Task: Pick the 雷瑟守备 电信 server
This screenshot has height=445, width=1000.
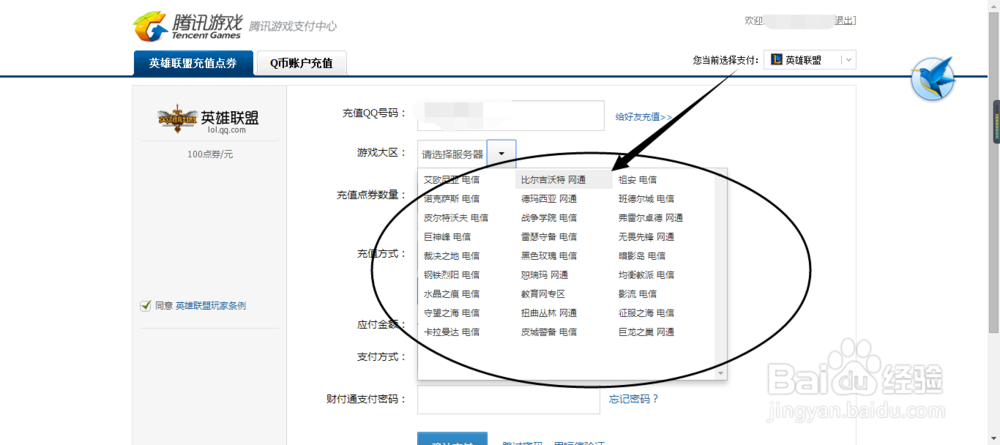Action: [548, 237]
